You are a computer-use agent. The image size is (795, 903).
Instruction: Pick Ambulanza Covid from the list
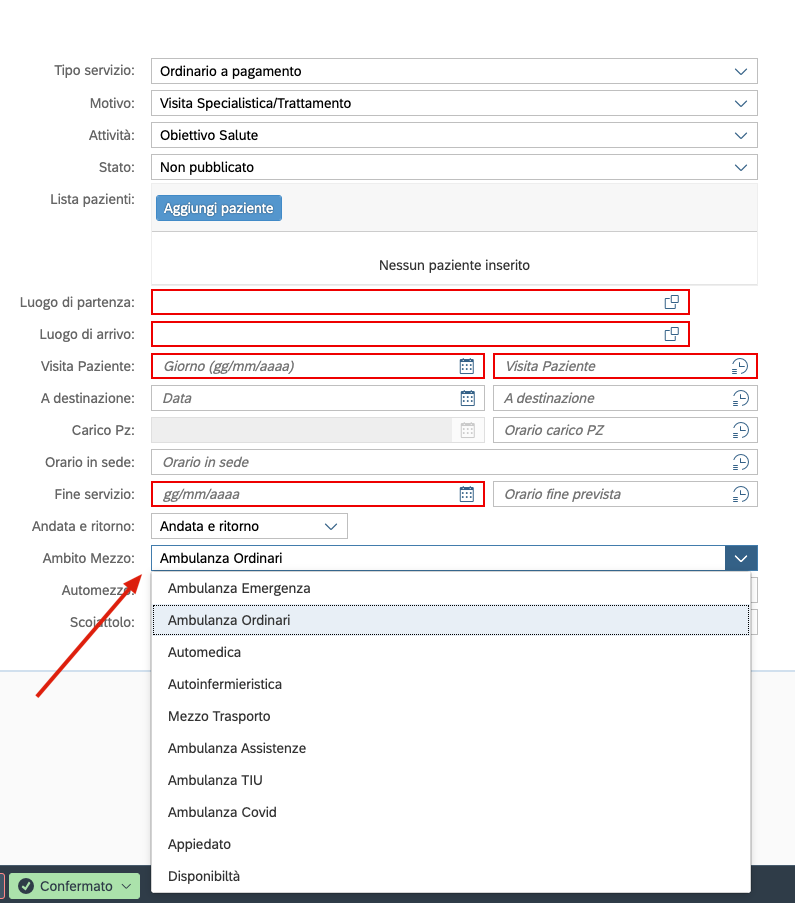click(x=222, y=812)
